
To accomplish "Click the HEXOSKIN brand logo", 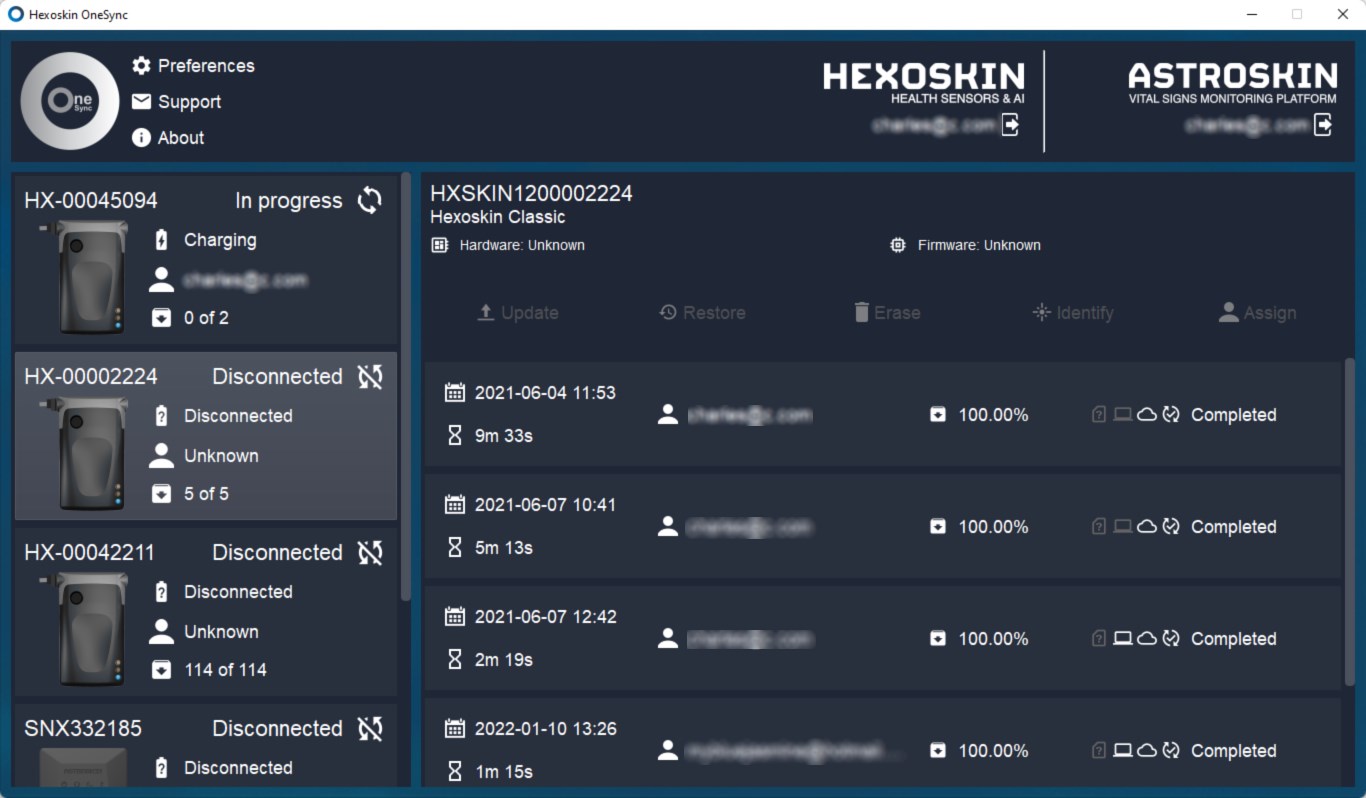I will point(924,82).
